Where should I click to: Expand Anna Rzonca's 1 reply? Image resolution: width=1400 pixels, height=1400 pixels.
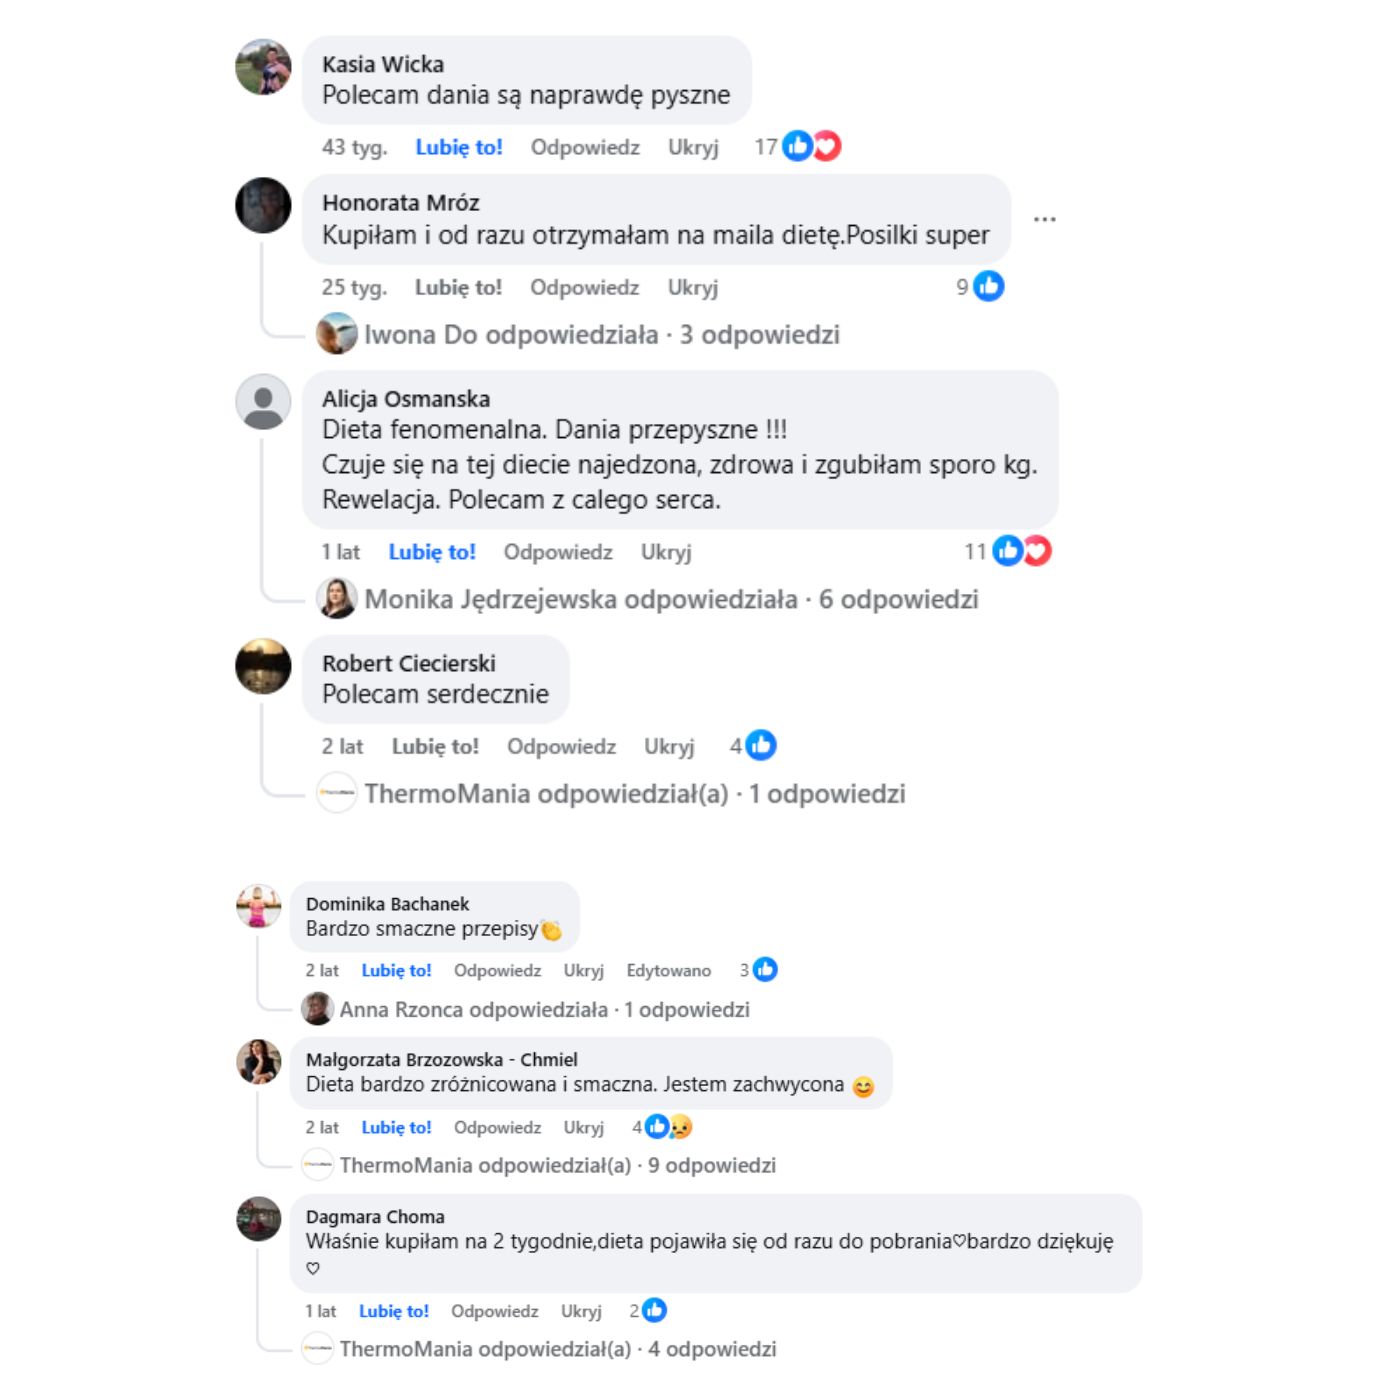click(545, 1010)
